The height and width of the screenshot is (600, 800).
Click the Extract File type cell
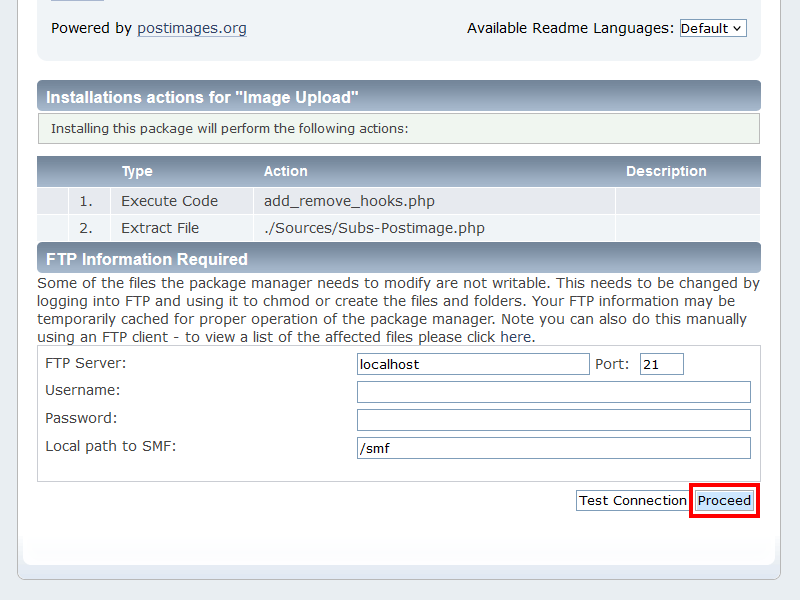(160, 228)
